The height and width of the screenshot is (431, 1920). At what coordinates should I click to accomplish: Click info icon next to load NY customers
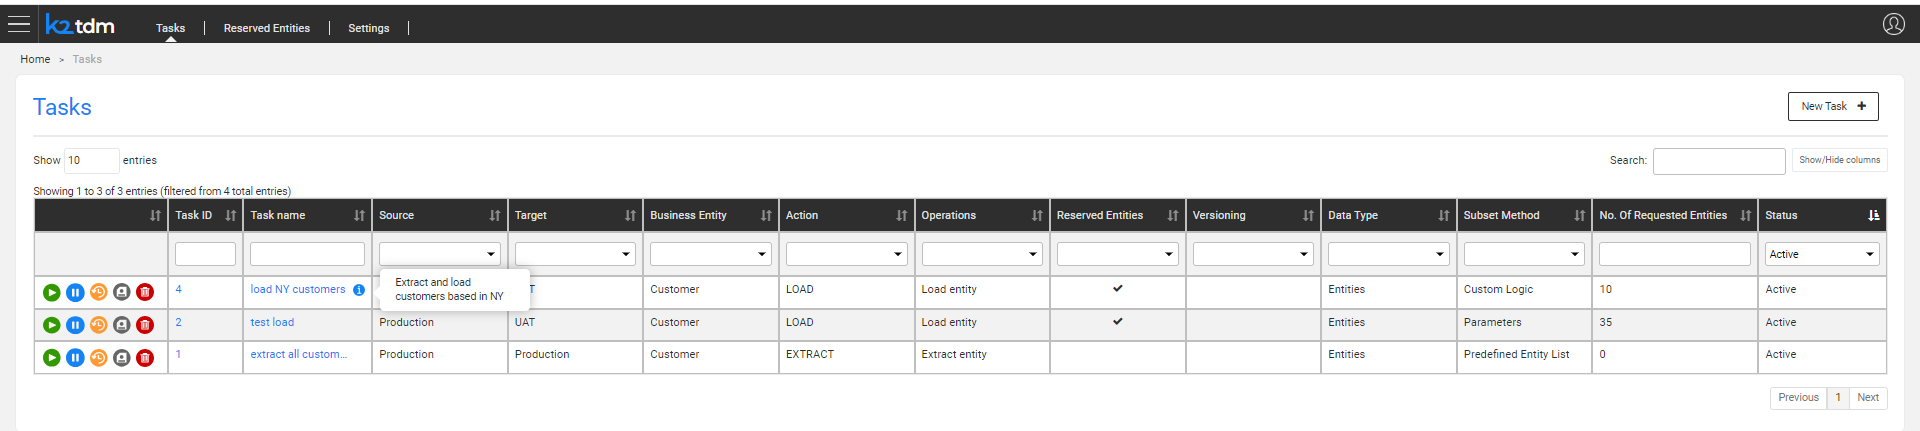359,290
